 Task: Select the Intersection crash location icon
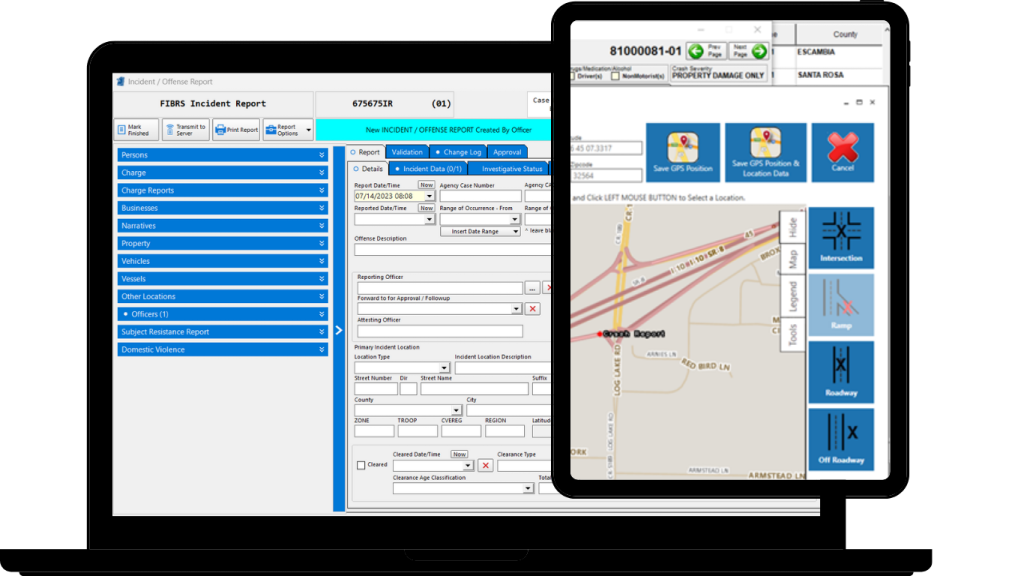841,236
